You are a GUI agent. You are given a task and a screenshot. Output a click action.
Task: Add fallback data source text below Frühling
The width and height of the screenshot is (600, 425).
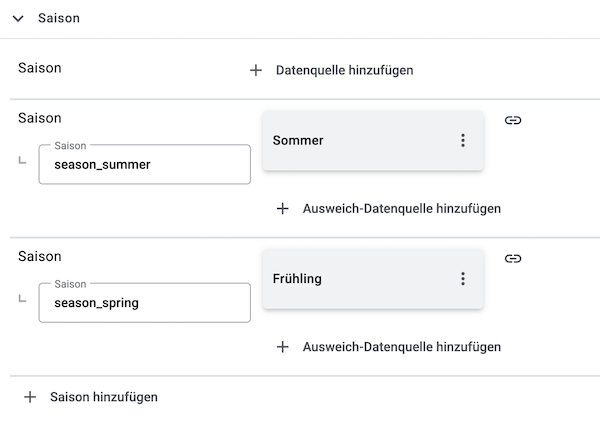point(401,347)
